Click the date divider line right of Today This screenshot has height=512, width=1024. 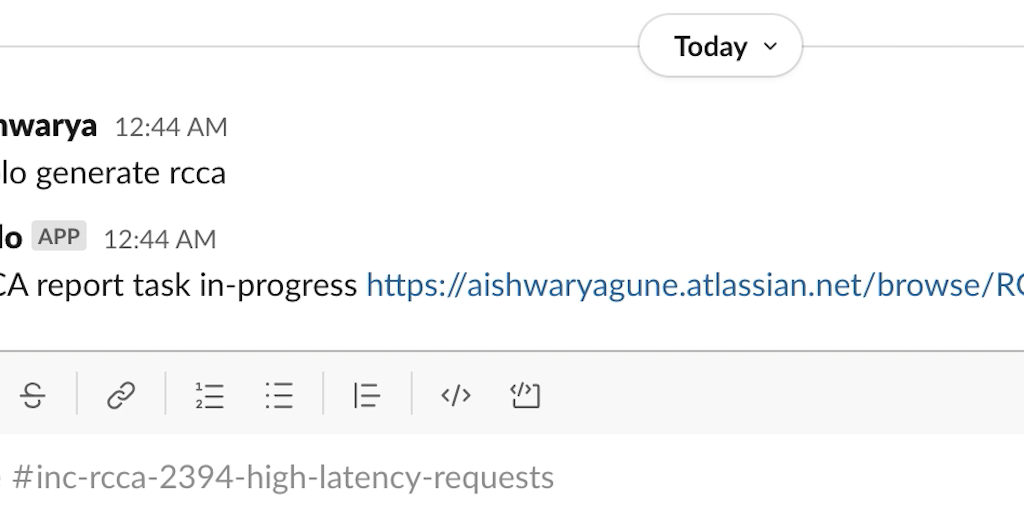(x=910, y=46)
